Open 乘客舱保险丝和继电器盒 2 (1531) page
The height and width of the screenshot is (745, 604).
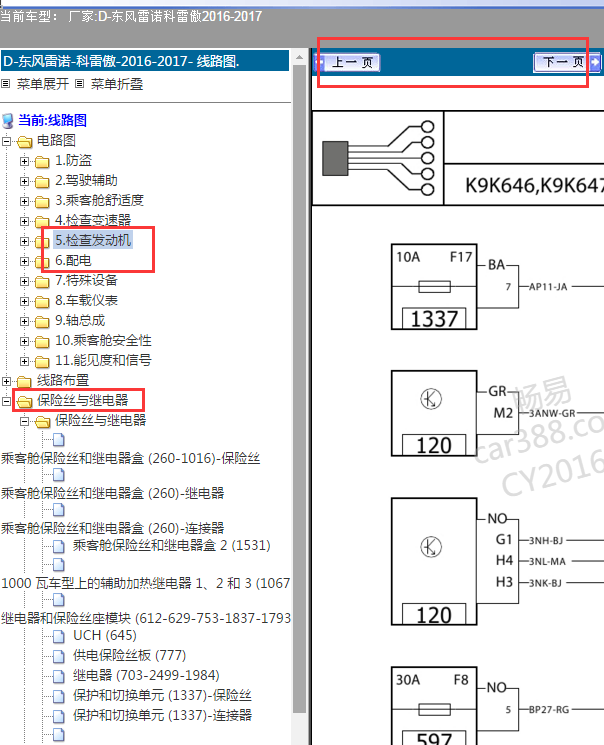[x=172, y=545]
